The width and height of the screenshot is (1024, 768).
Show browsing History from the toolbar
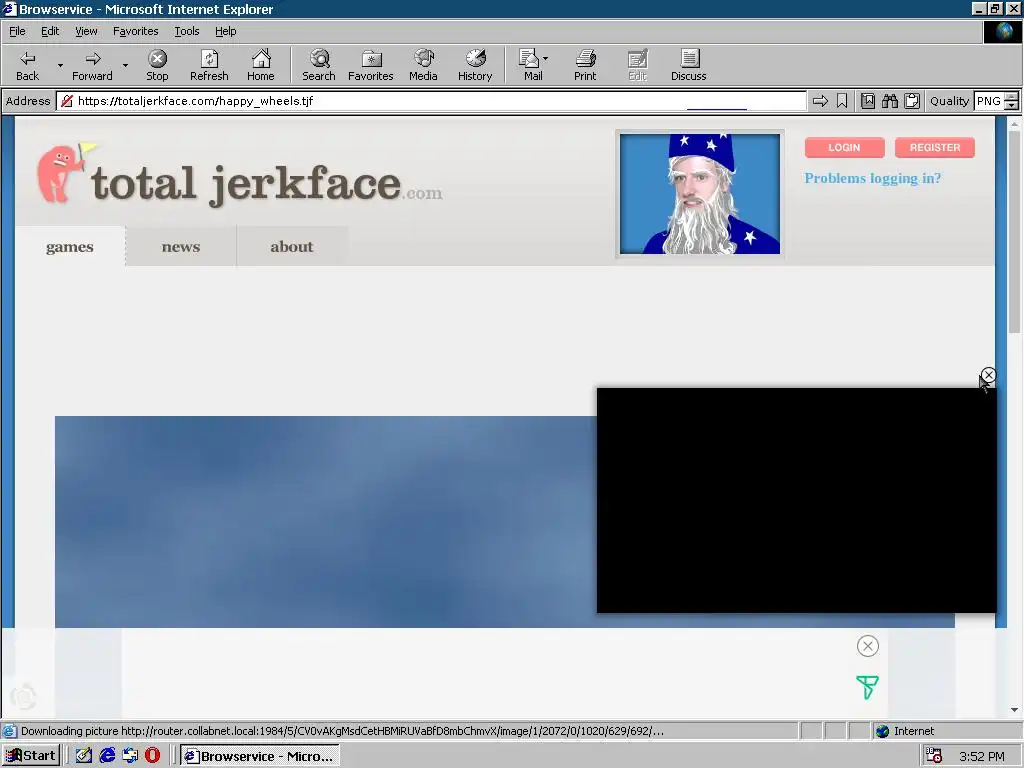click(475, 65)
